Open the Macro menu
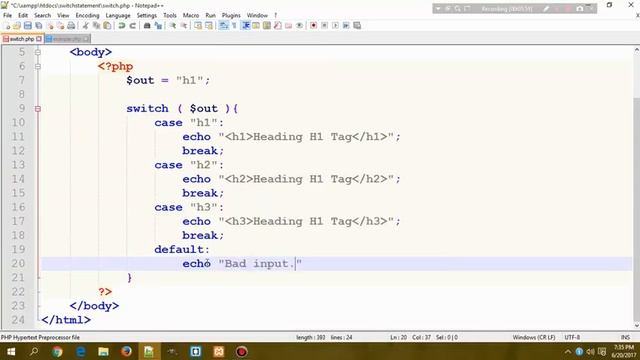Image resolution: width=640 pixels, height=360 pixels. tap(191, 15)
